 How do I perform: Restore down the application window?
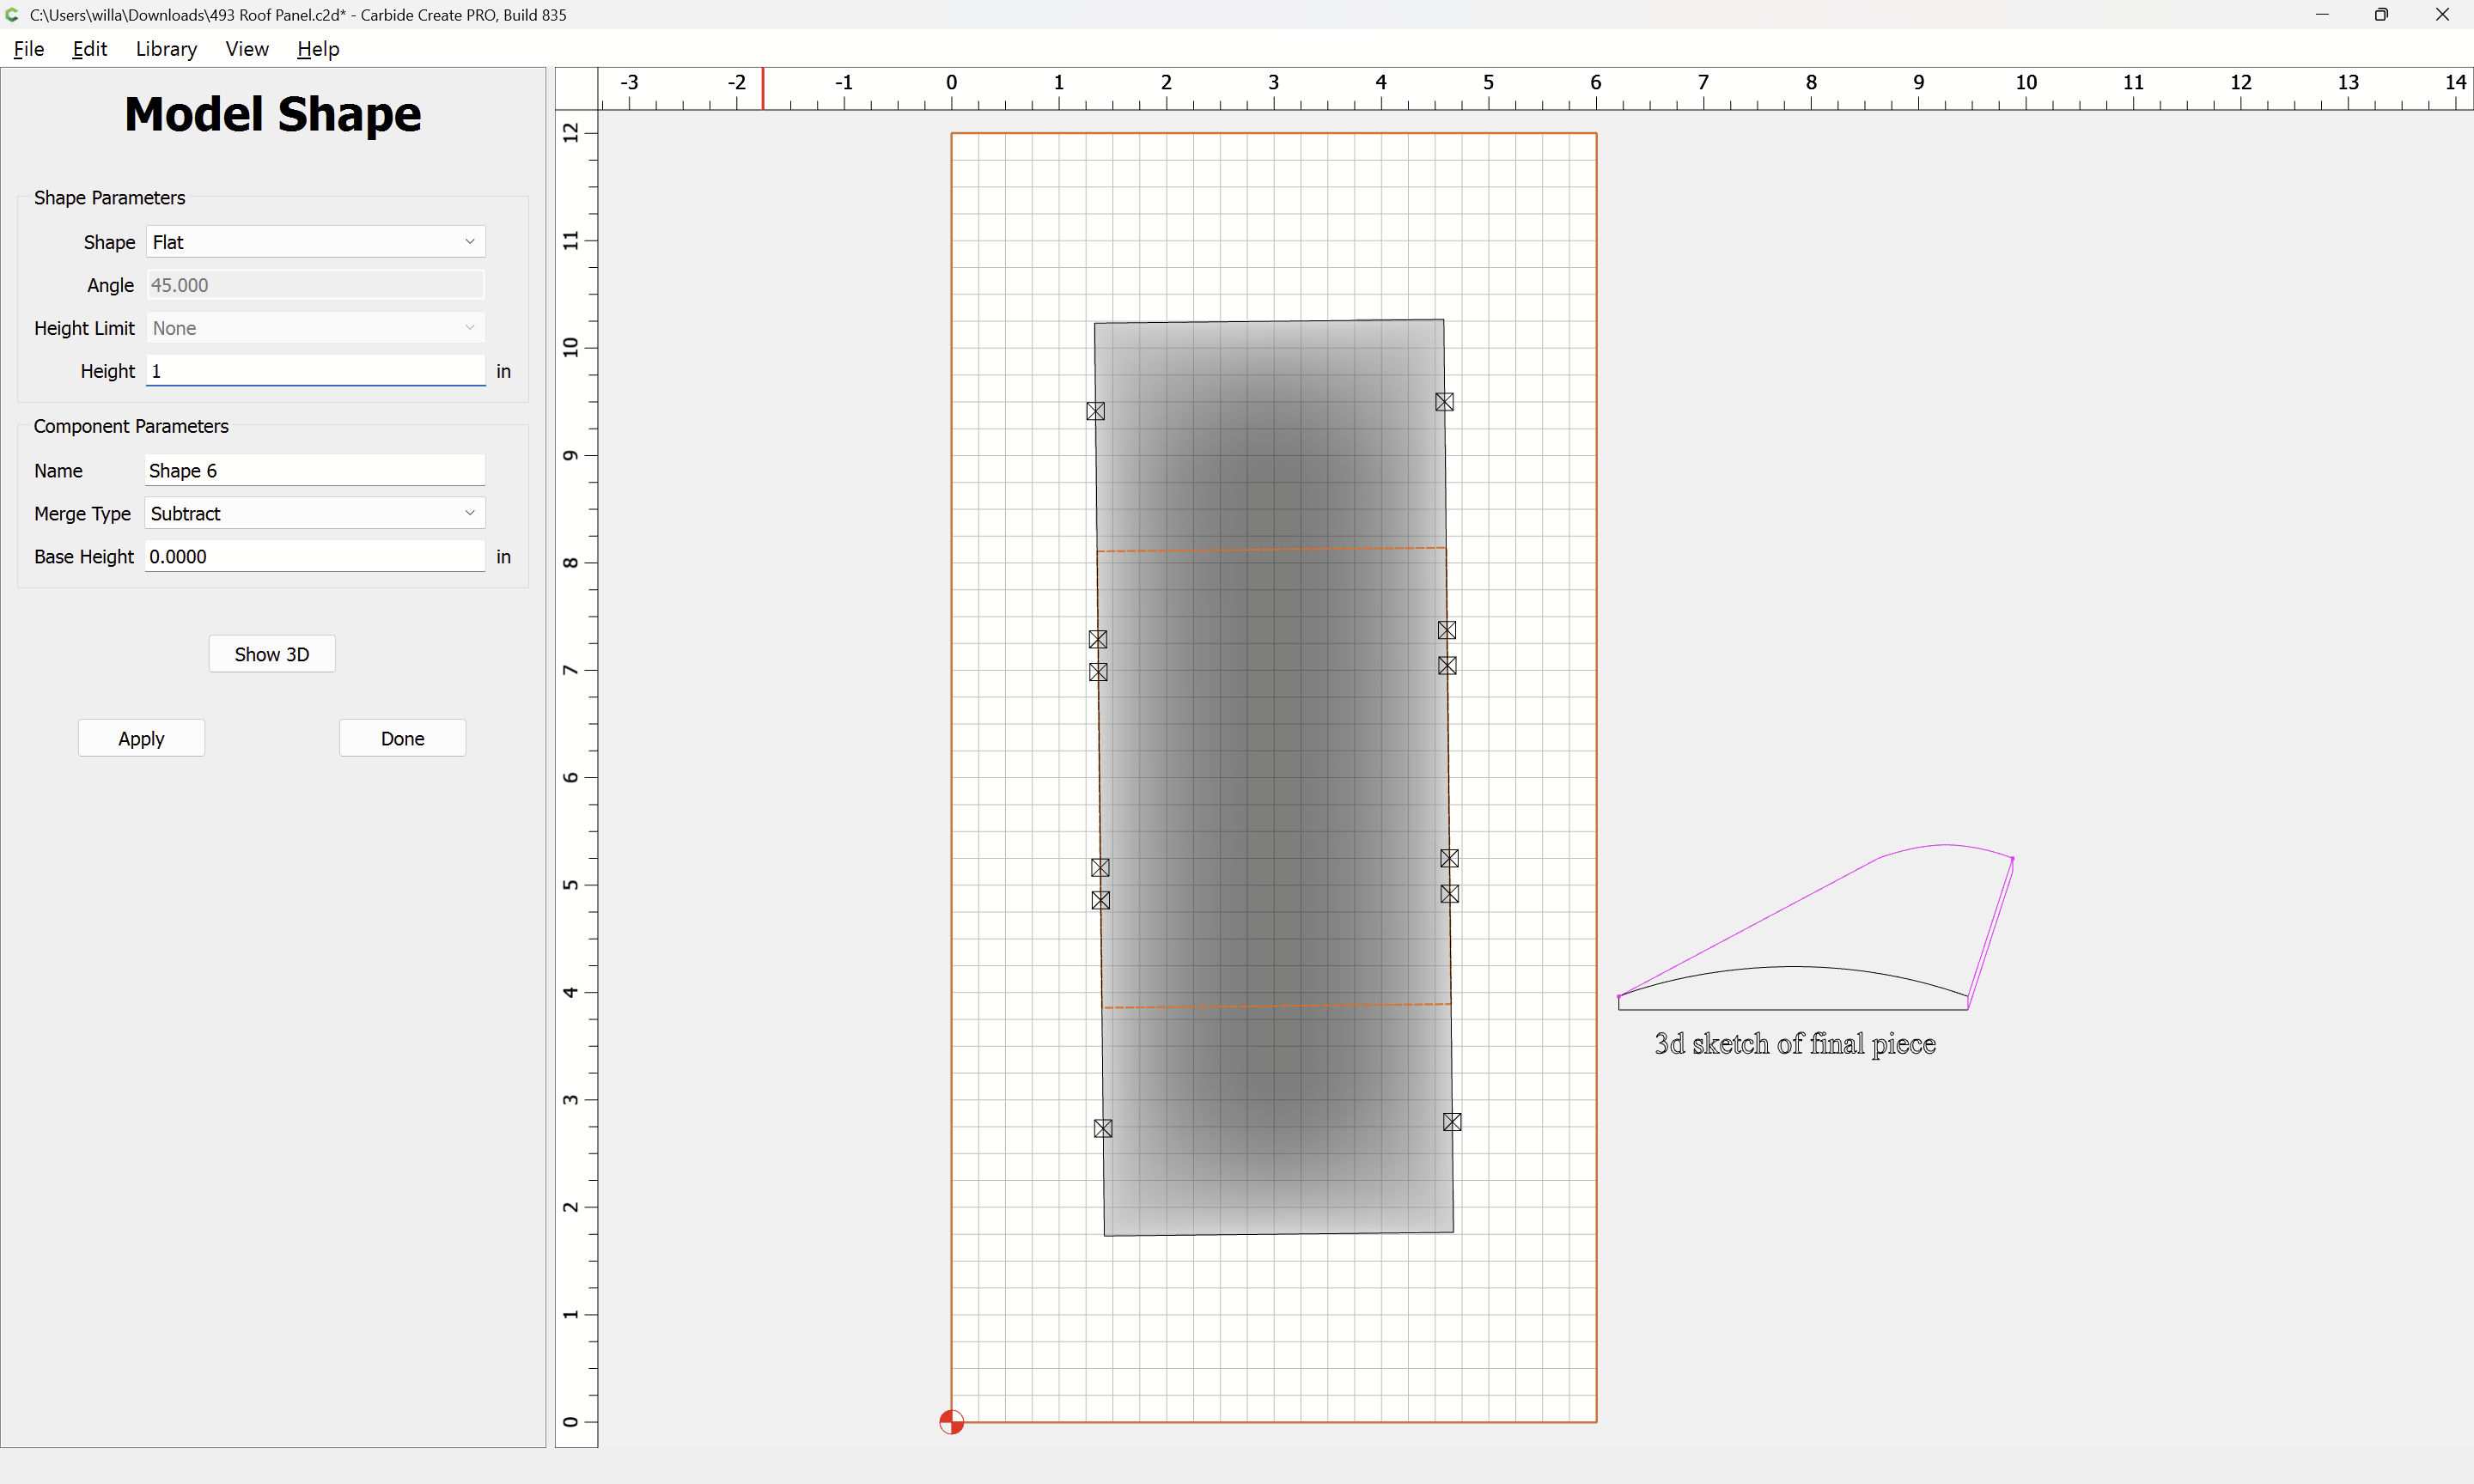2381,15
